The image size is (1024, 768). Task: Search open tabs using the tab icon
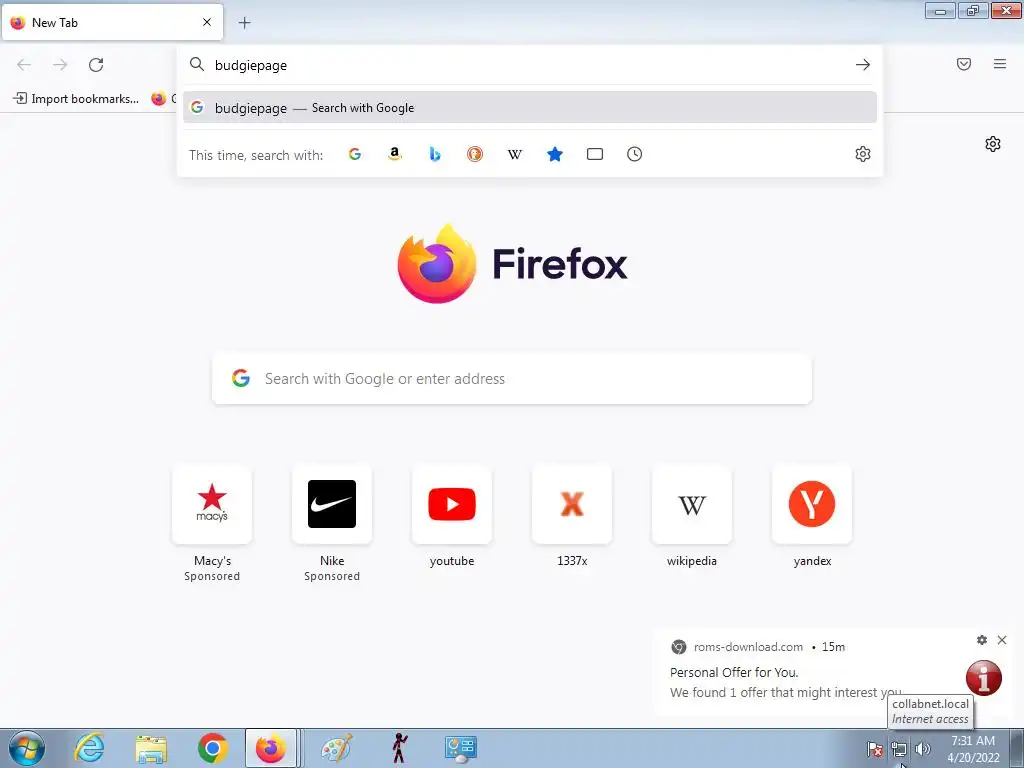[594, 154]
